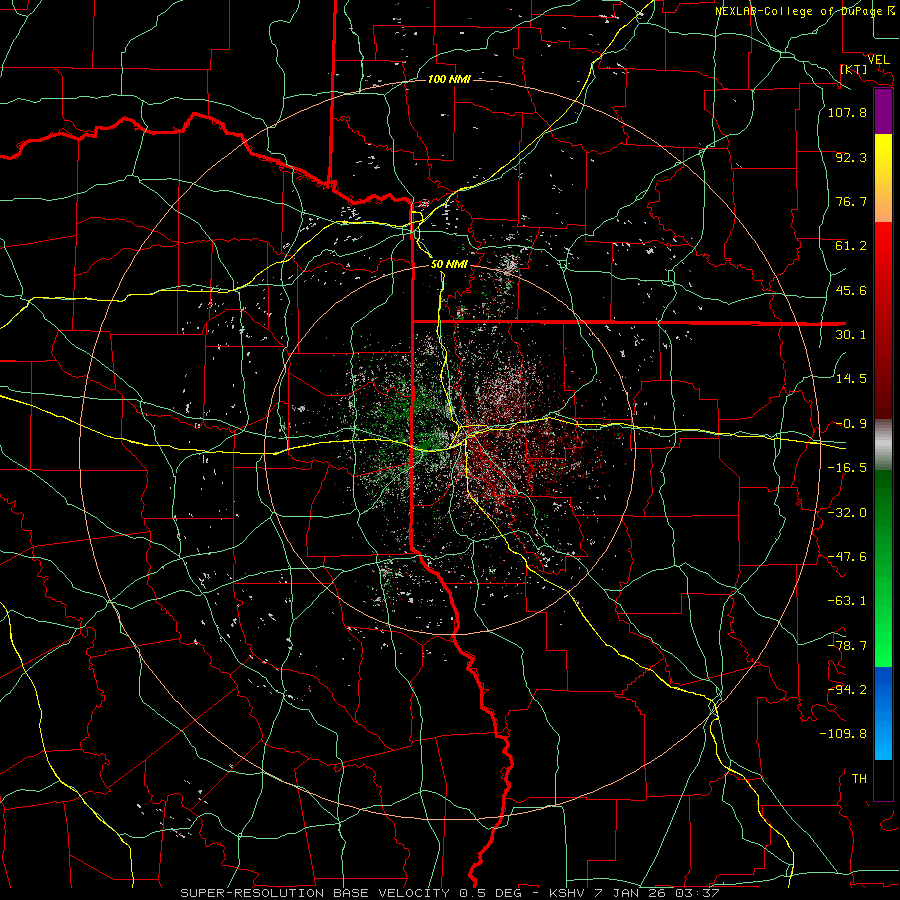900x900 pixels.
Task: Click the [KT] units label
Action: click(853, 69)
